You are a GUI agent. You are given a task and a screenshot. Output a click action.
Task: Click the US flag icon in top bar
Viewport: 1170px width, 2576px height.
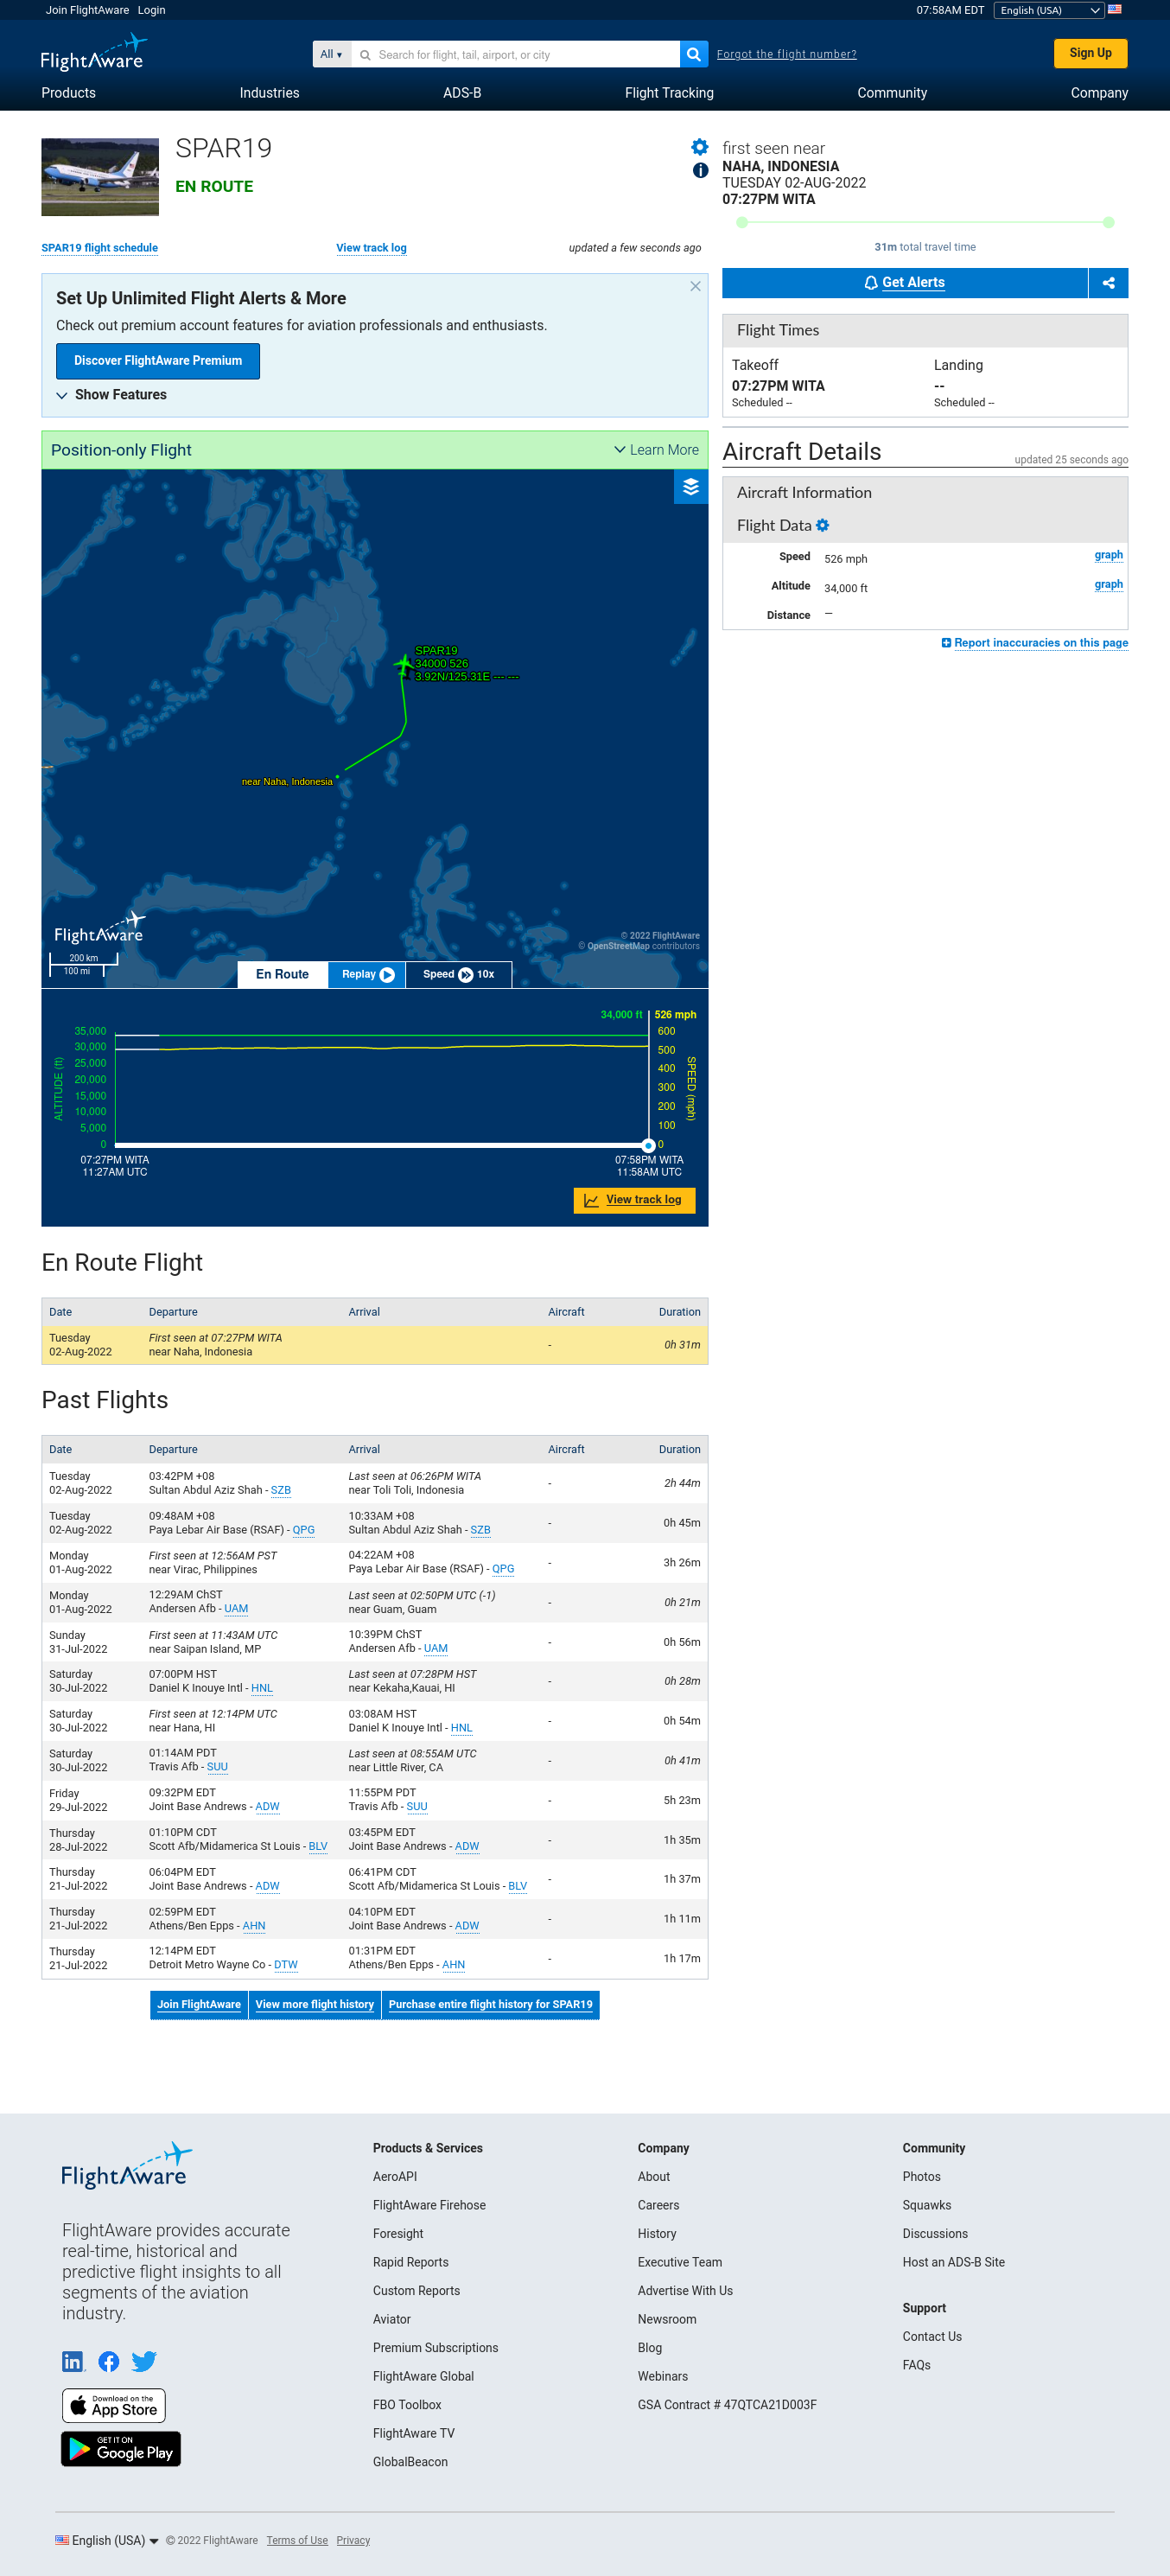point(1114,10)
